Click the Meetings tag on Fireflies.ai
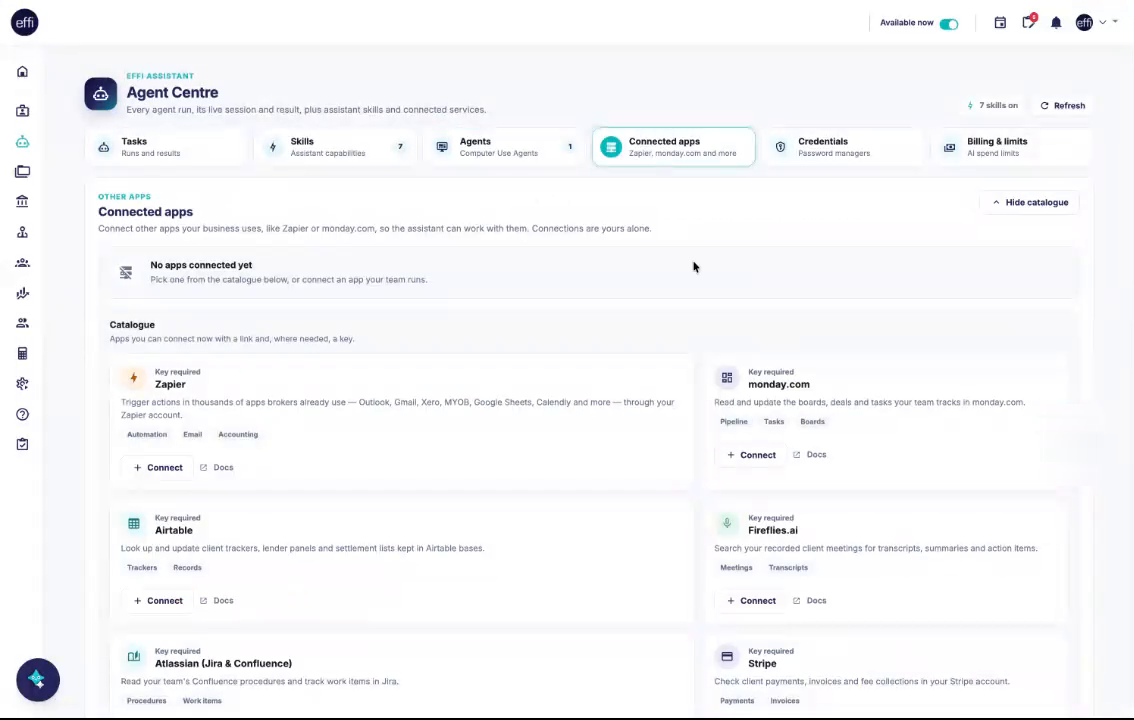 (x=736, y=567)
